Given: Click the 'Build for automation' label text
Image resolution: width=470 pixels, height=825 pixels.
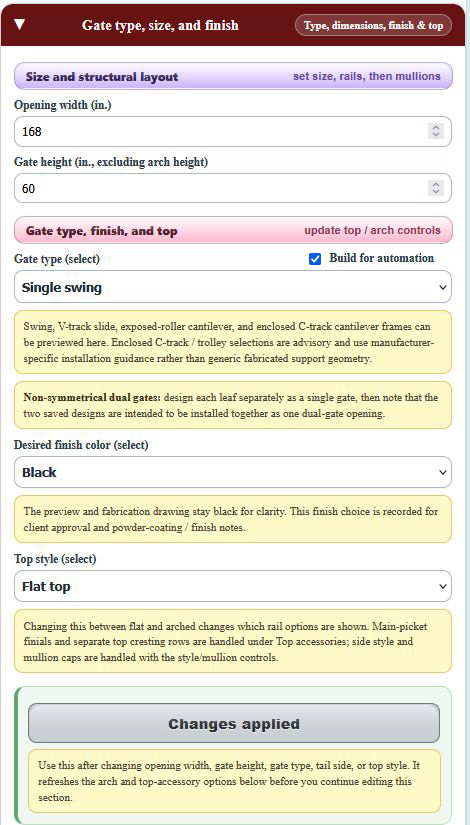Looking at the screenshot, I should coord(382,258).
